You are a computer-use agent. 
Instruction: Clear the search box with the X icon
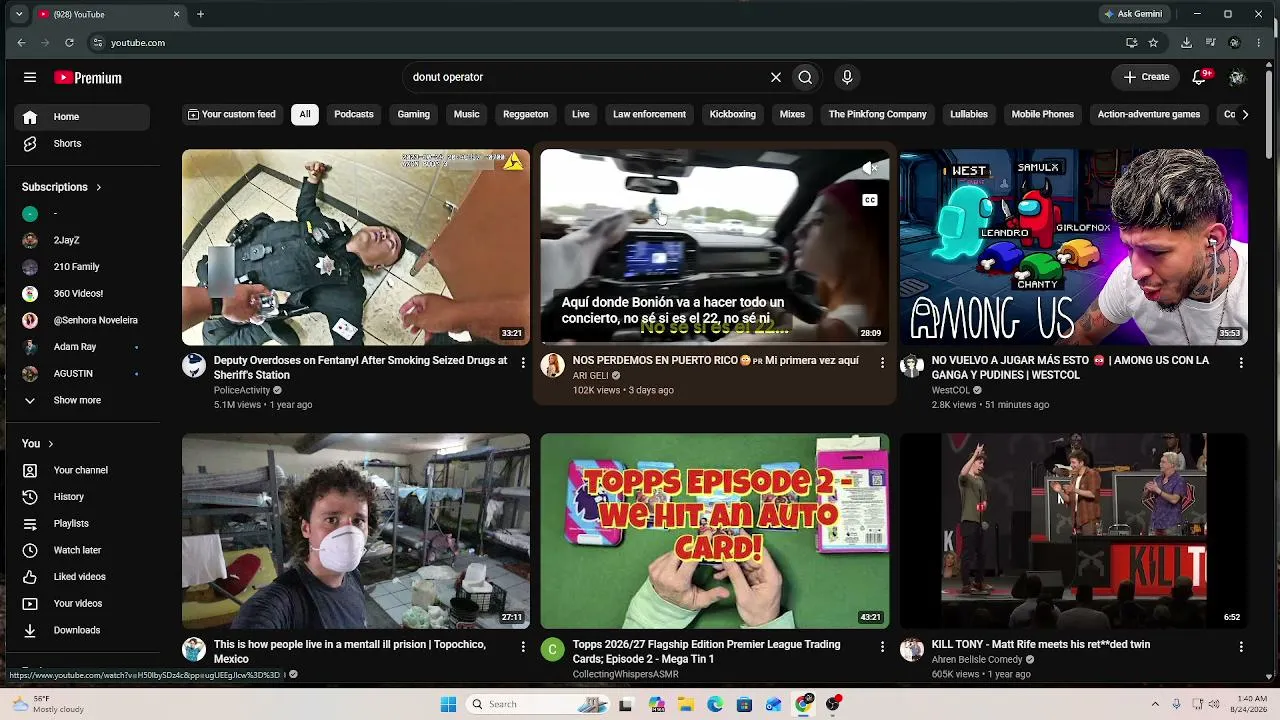pos(775,77)
